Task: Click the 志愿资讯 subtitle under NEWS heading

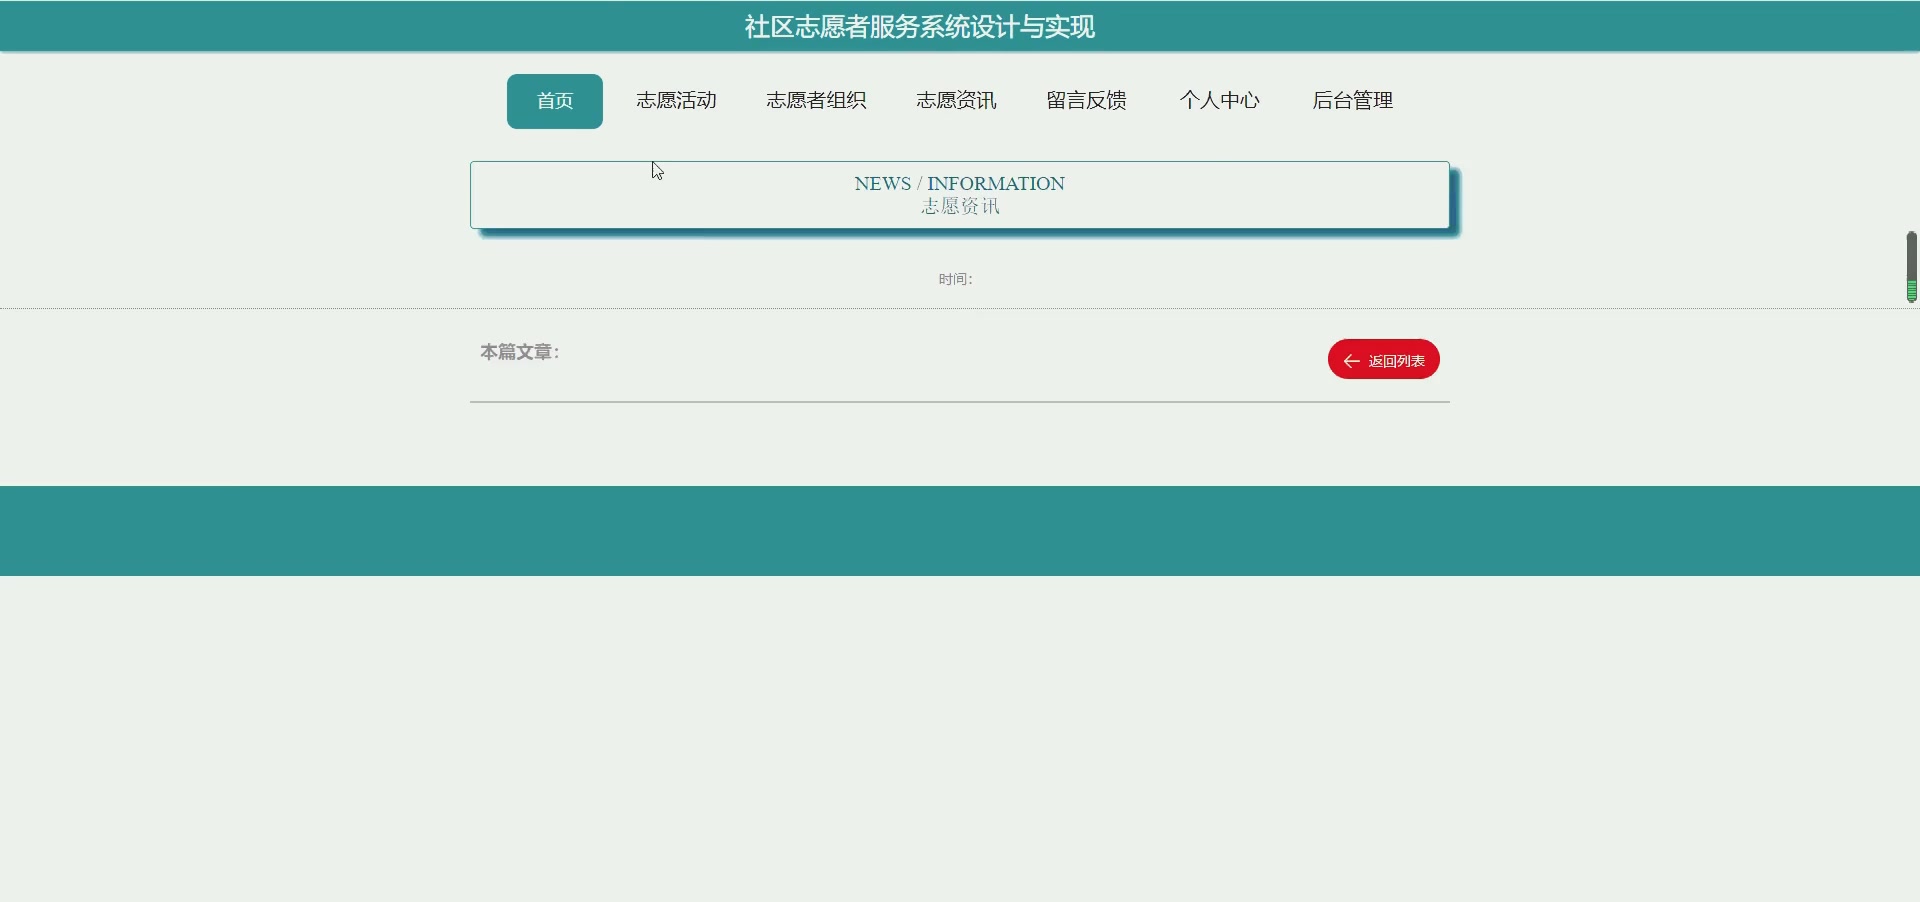Action: [x=960, y=207]
